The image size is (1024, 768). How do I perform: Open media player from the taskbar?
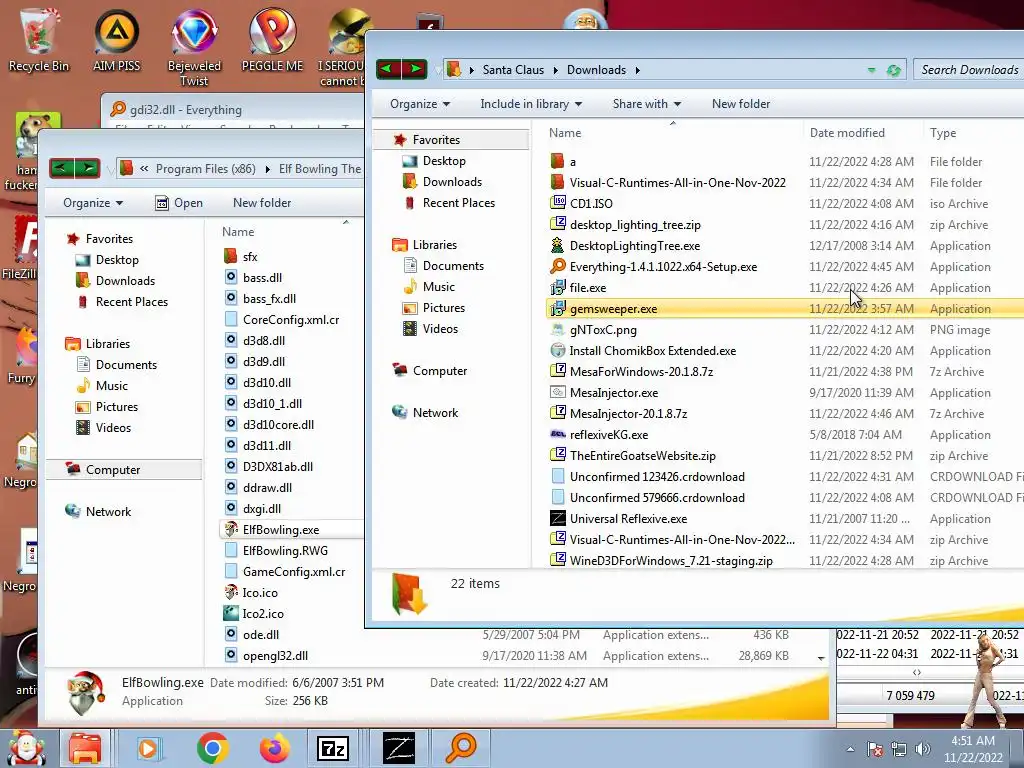point(148,748)
